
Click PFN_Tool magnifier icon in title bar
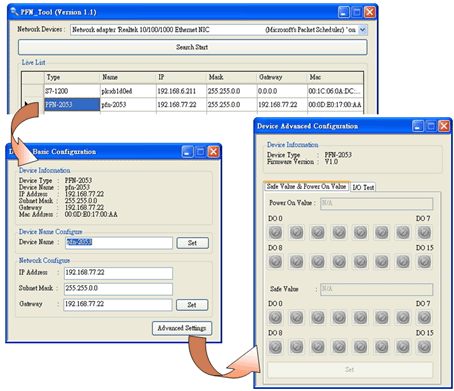point(14,12)
